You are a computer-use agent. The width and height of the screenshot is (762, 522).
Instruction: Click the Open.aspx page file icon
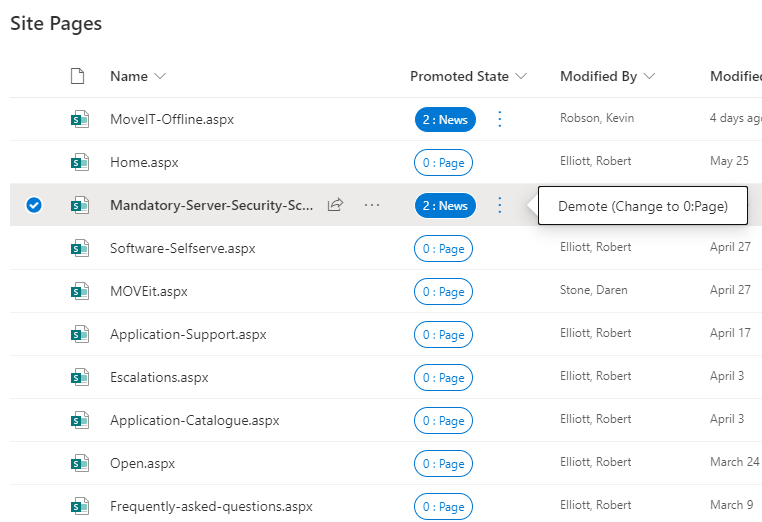pyautogui.click(x=79, y=463)
